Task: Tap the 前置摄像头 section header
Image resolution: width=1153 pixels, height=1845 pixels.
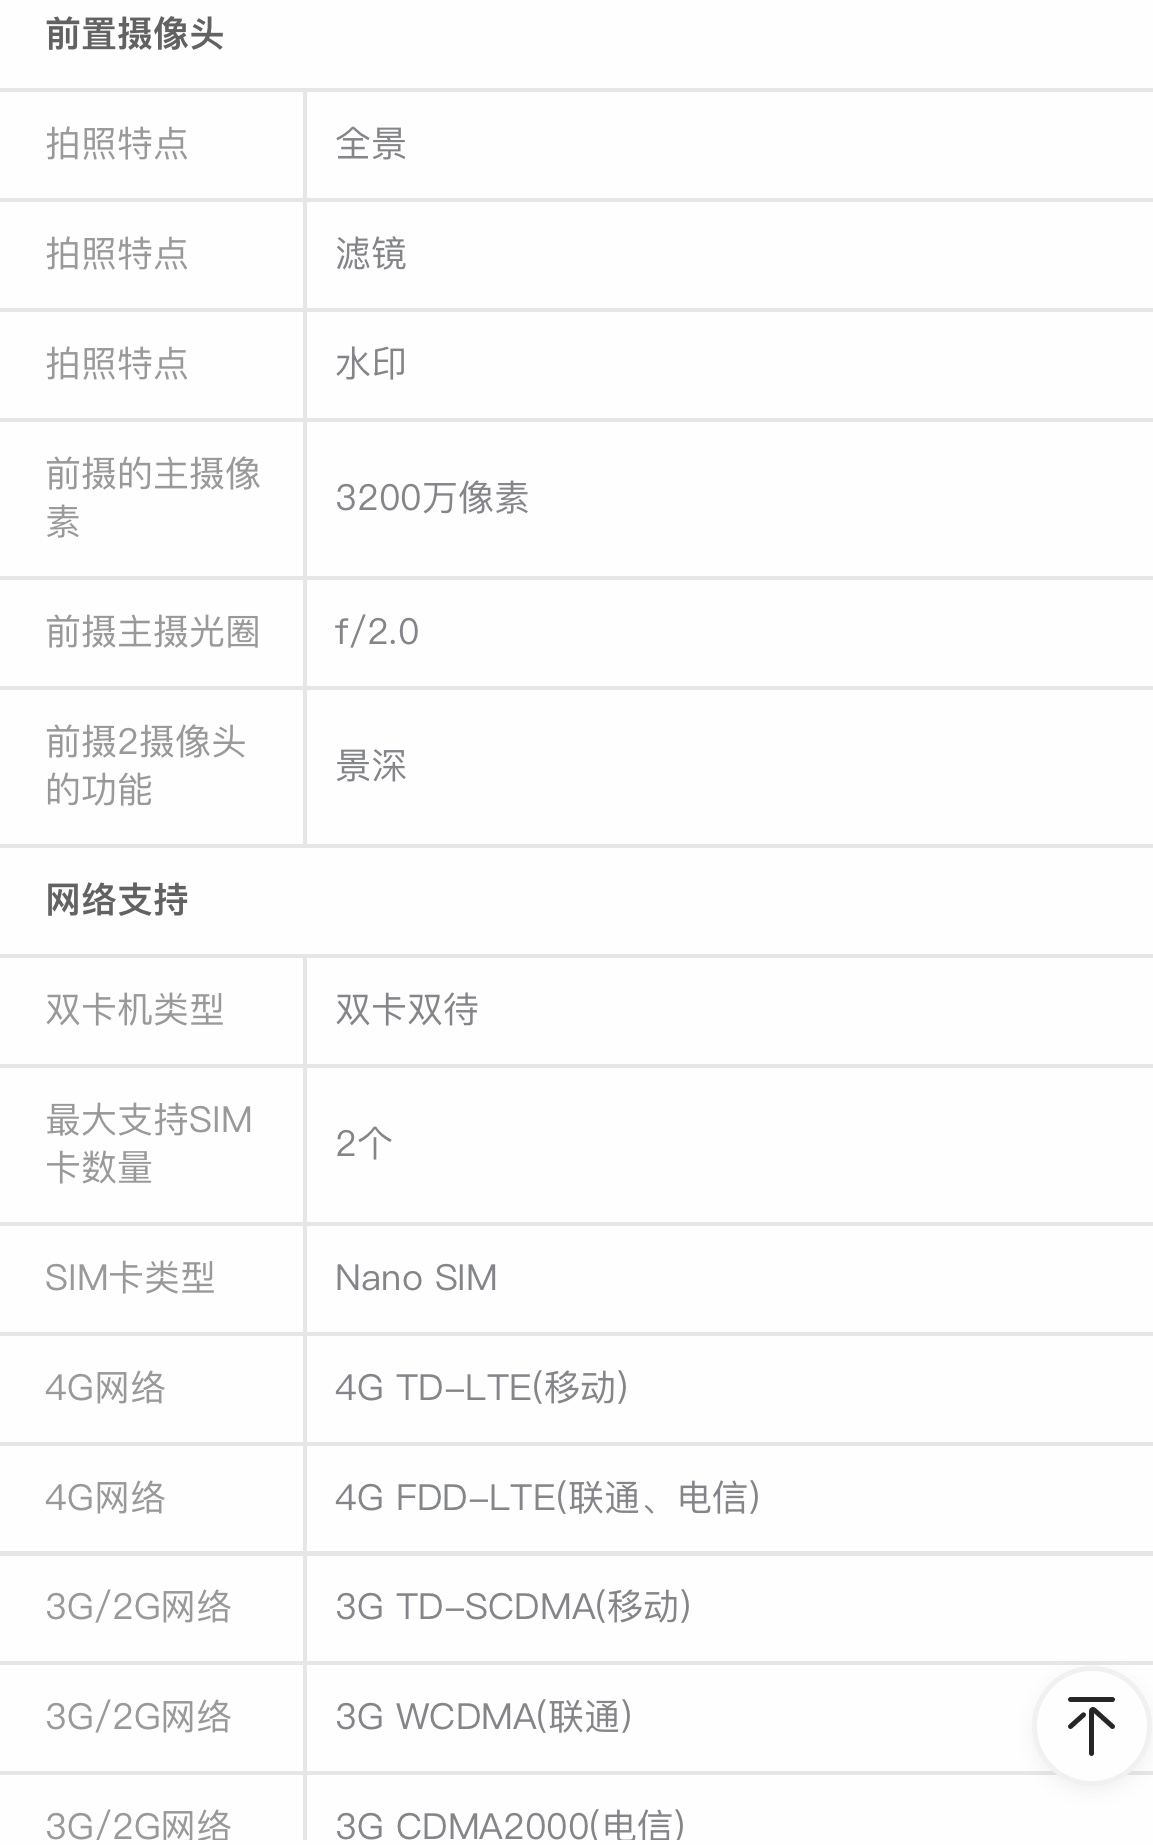Action: 135,36
